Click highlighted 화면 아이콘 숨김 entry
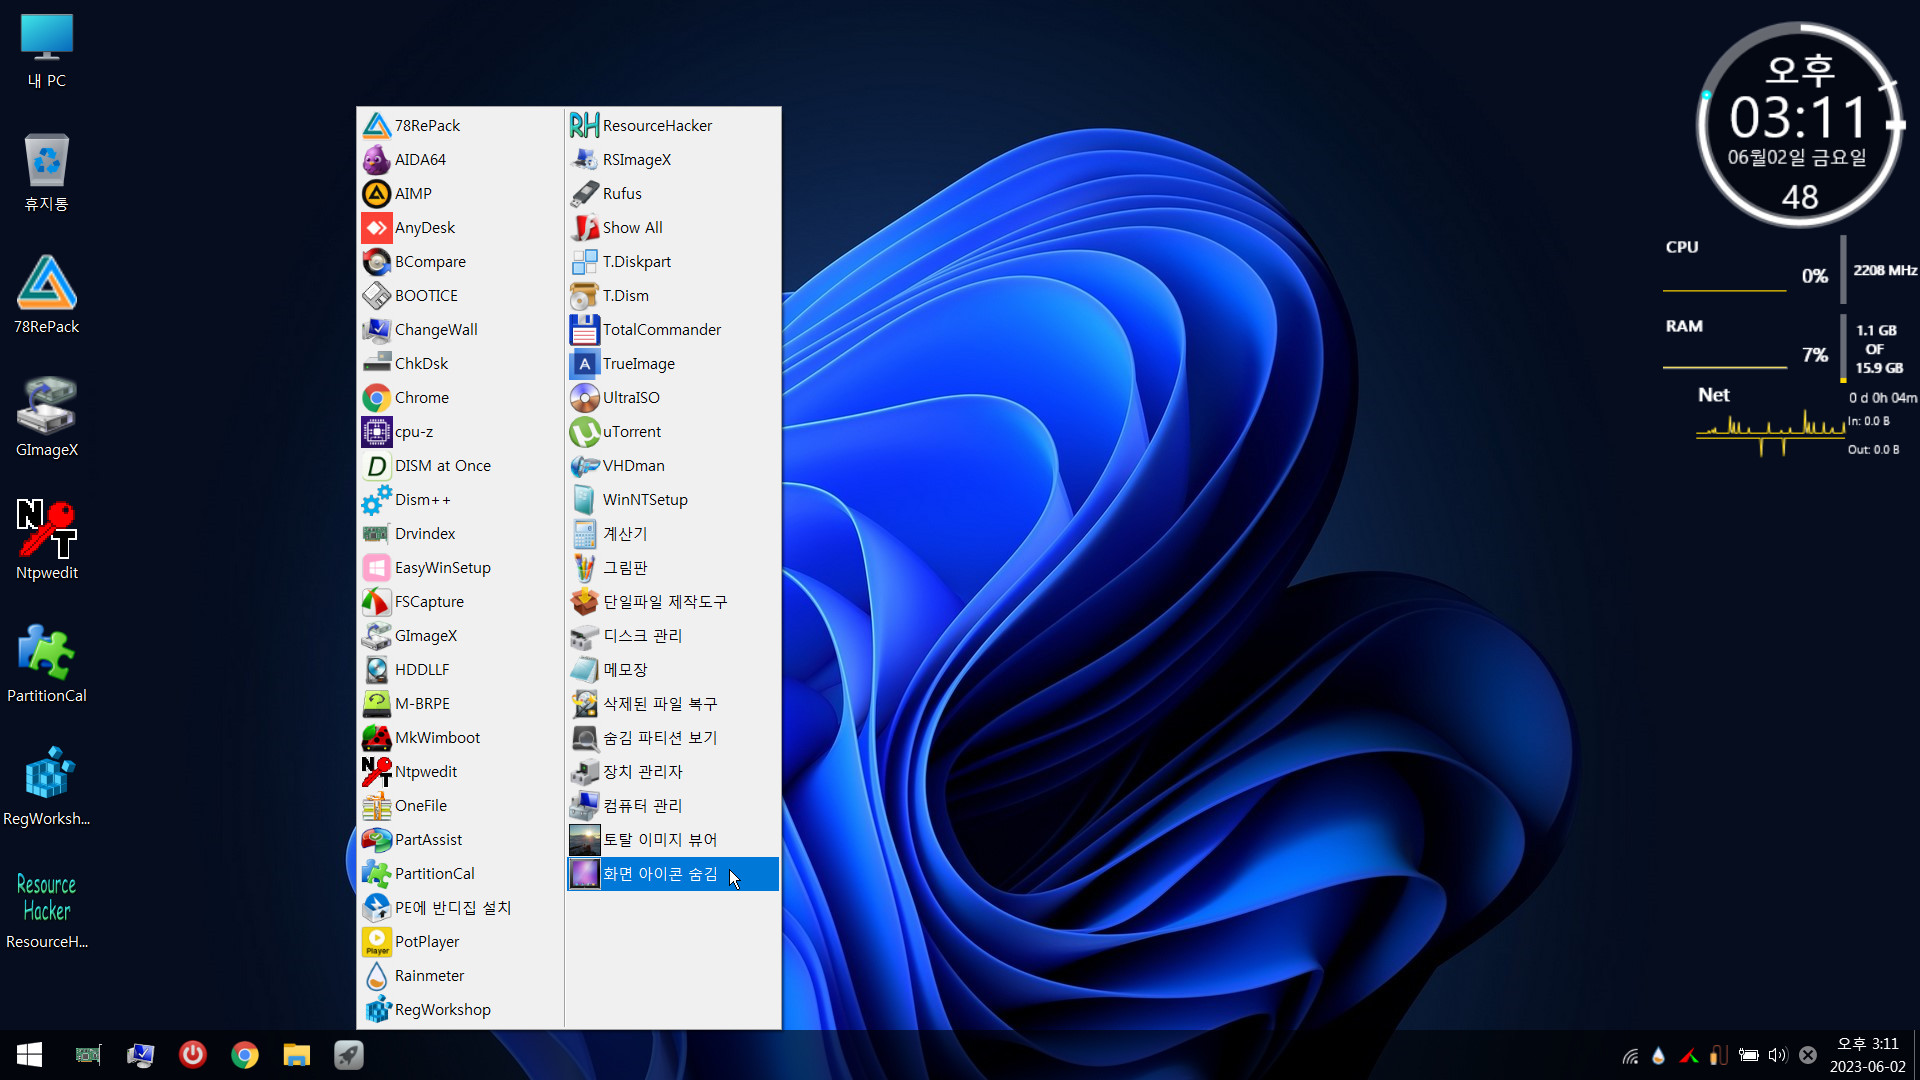The width and height of the screenshot is (1920, 1080). click(x=673, y=874)
